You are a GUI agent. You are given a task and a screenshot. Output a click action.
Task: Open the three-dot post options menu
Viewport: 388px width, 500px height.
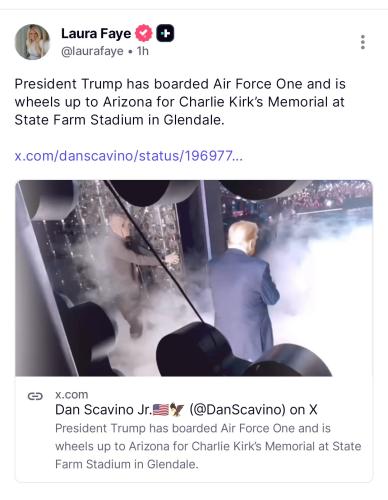[363, 42]
